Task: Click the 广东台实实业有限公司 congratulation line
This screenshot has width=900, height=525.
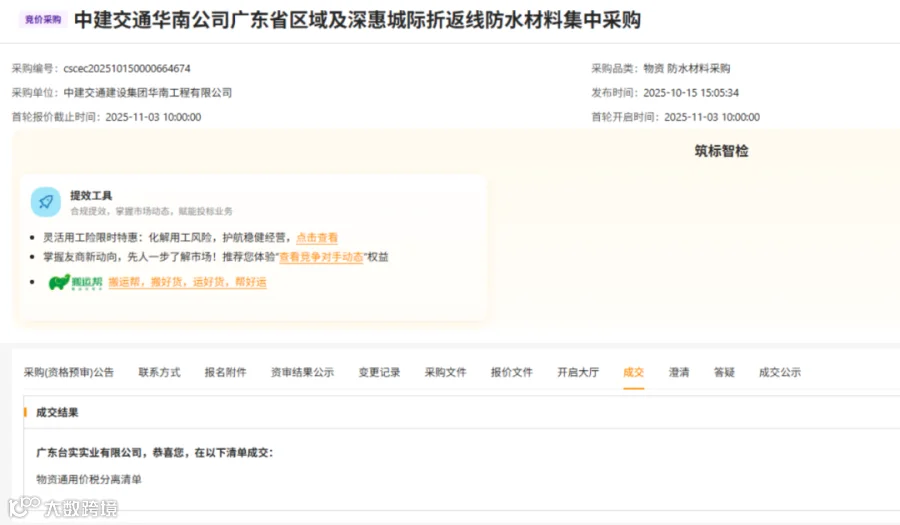Action: click(x=154, y=453)
